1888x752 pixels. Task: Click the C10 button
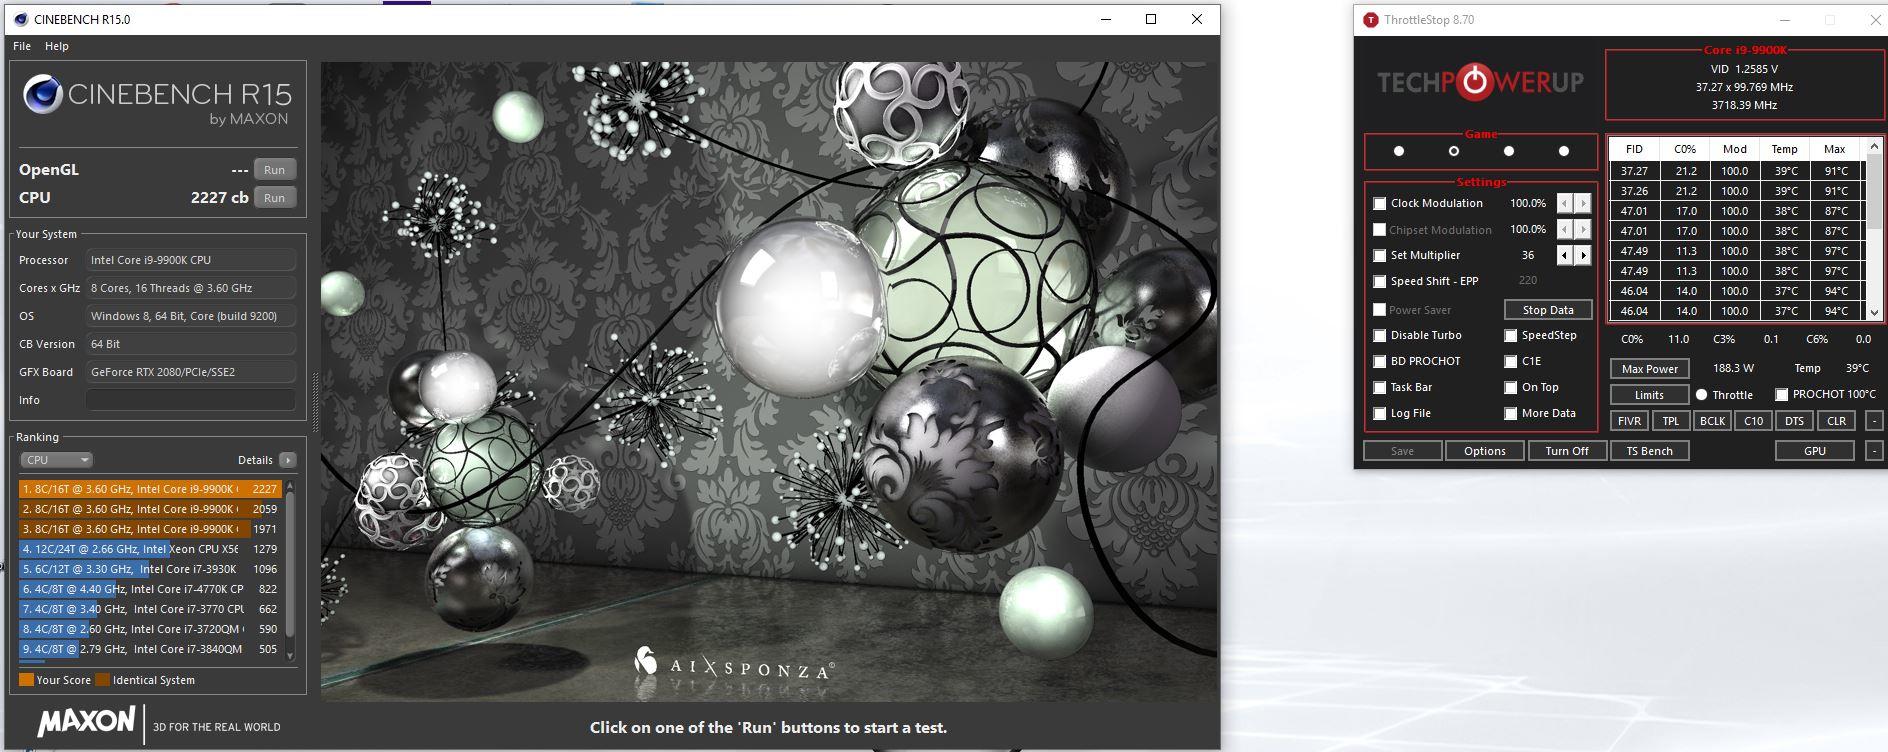pyautogui.click(x=1754, y=421)
